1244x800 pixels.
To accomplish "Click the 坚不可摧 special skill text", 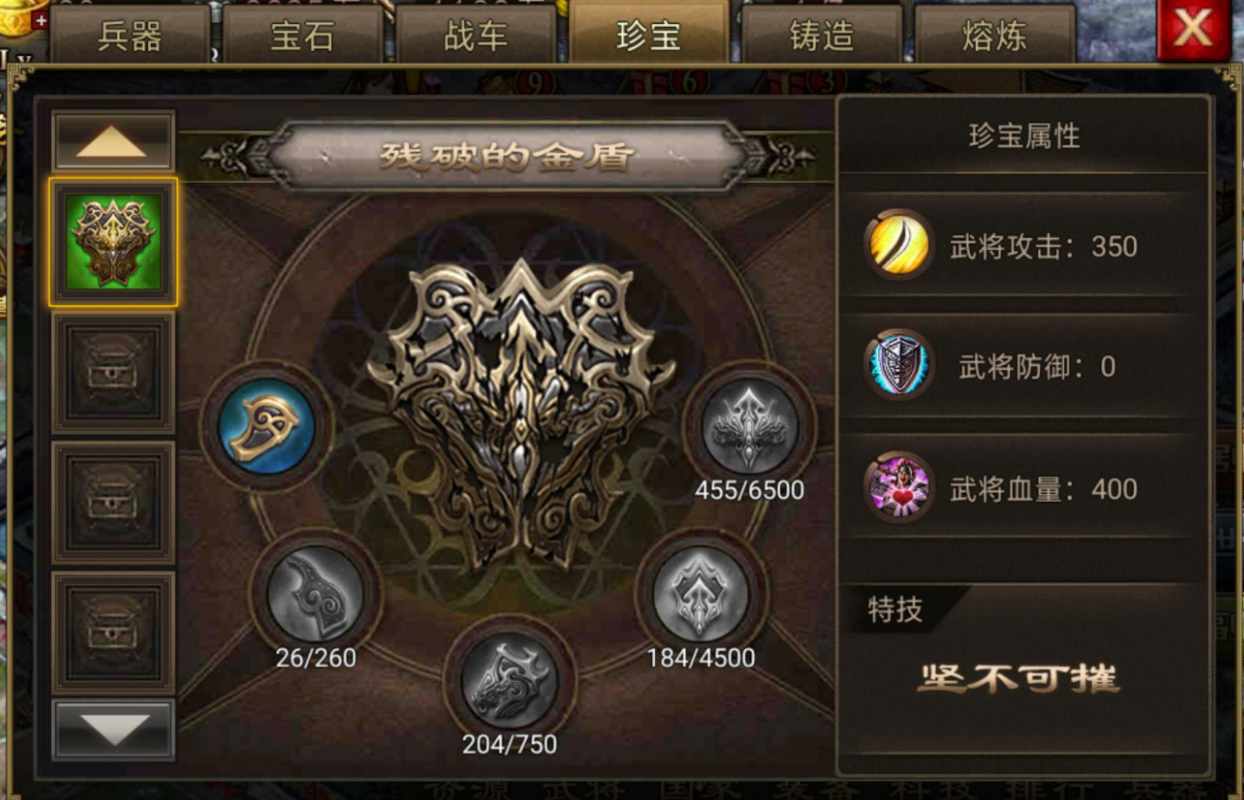I will click(1019, 678).
